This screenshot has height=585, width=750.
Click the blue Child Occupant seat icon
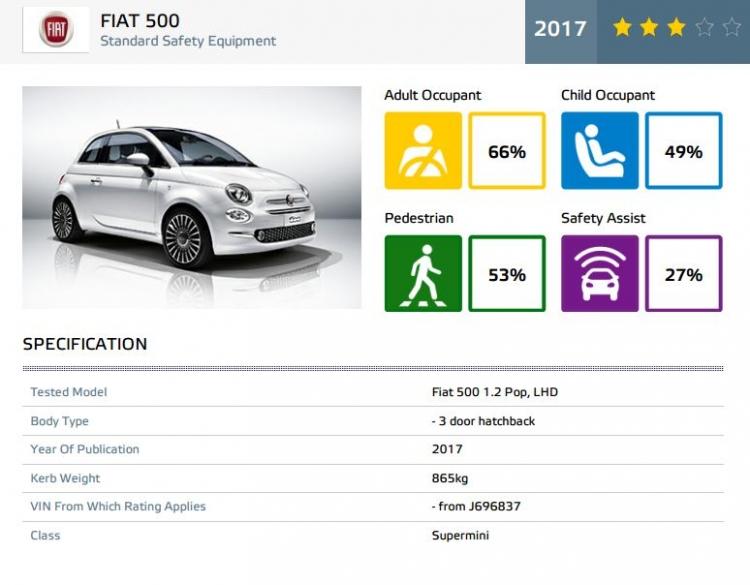pos(600,151)
